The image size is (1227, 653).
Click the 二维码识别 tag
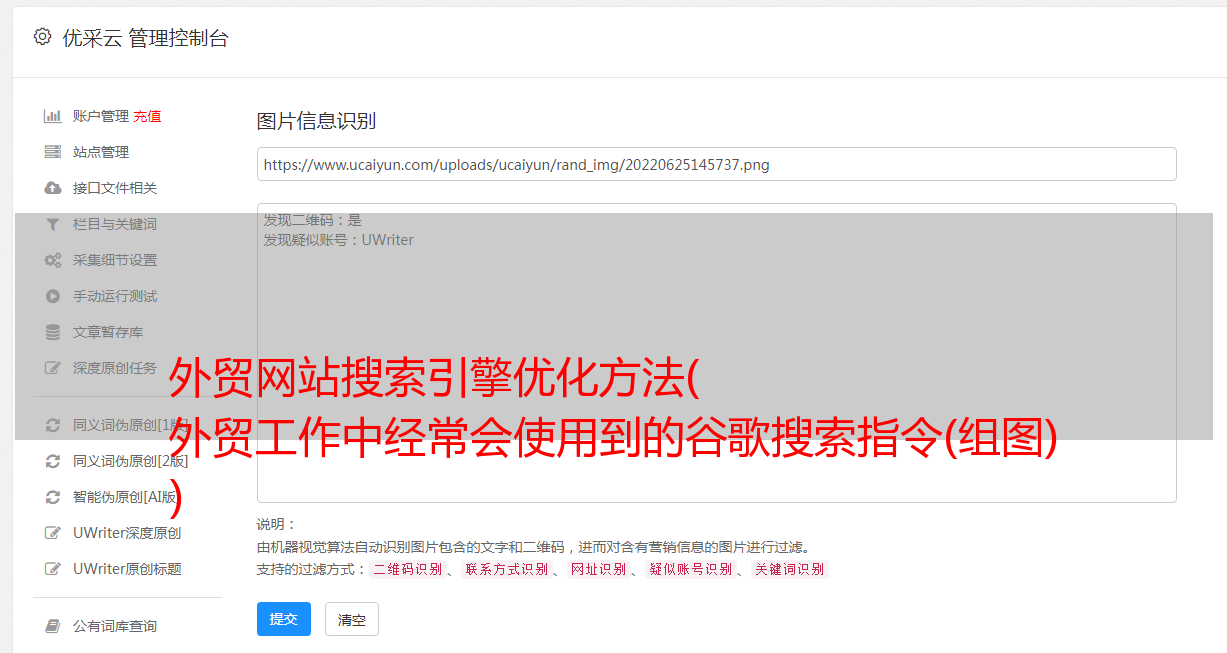[x=407, y=569]
